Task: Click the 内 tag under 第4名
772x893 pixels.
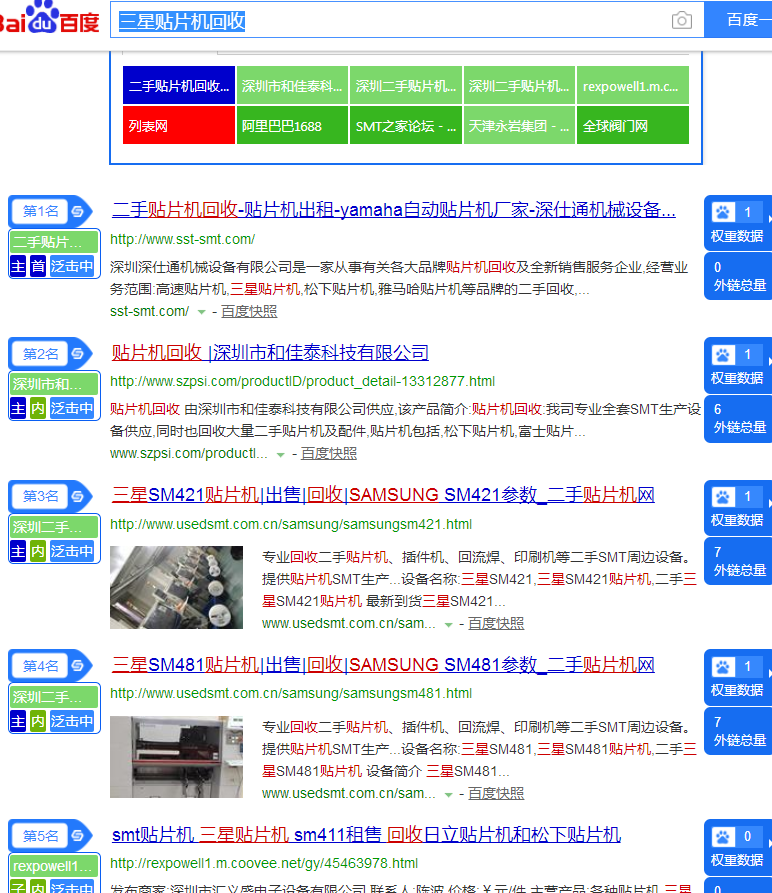Action: coord(38,721)
